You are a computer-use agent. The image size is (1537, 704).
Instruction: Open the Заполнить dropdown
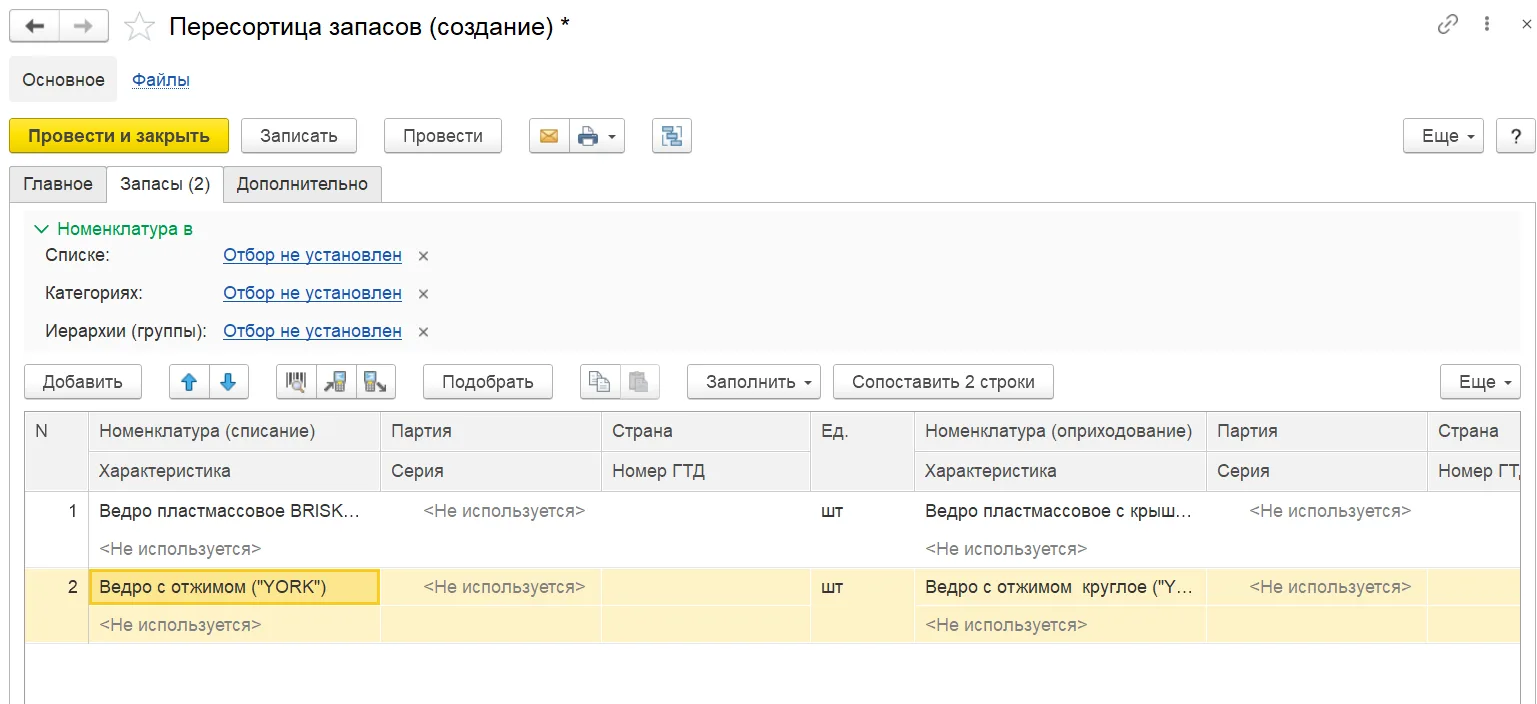754,382
